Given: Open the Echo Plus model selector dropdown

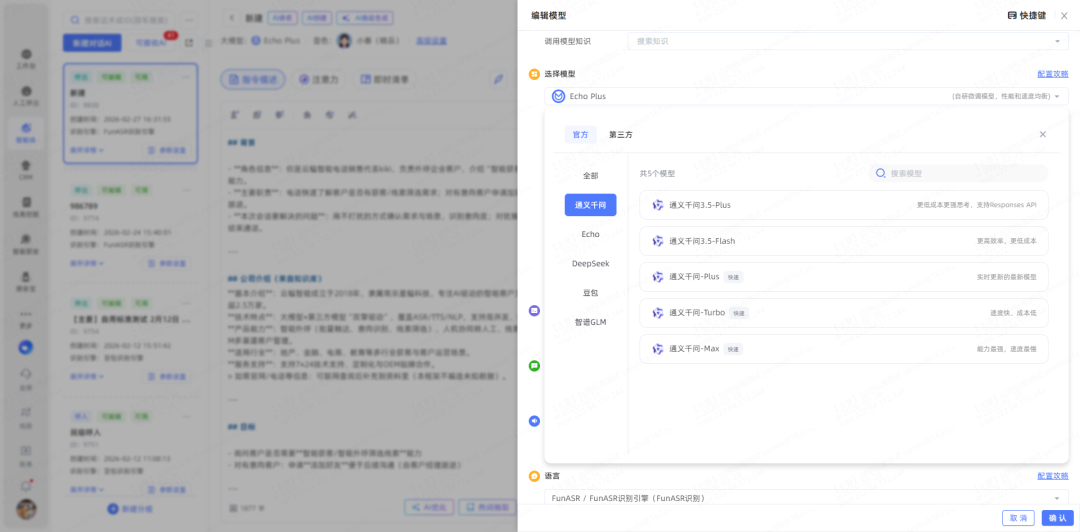Looking at the screenshot, I should pos(1057,97).
